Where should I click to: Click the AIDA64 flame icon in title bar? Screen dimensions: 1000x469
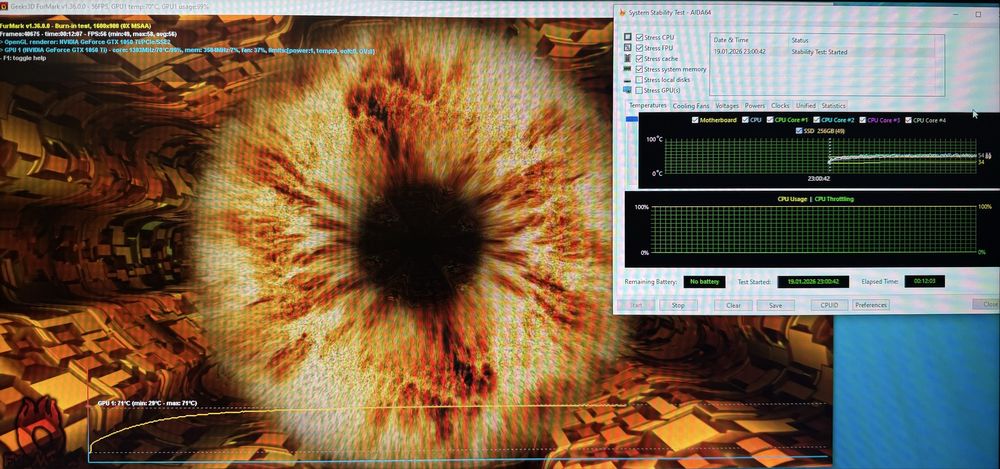(622, 12)
